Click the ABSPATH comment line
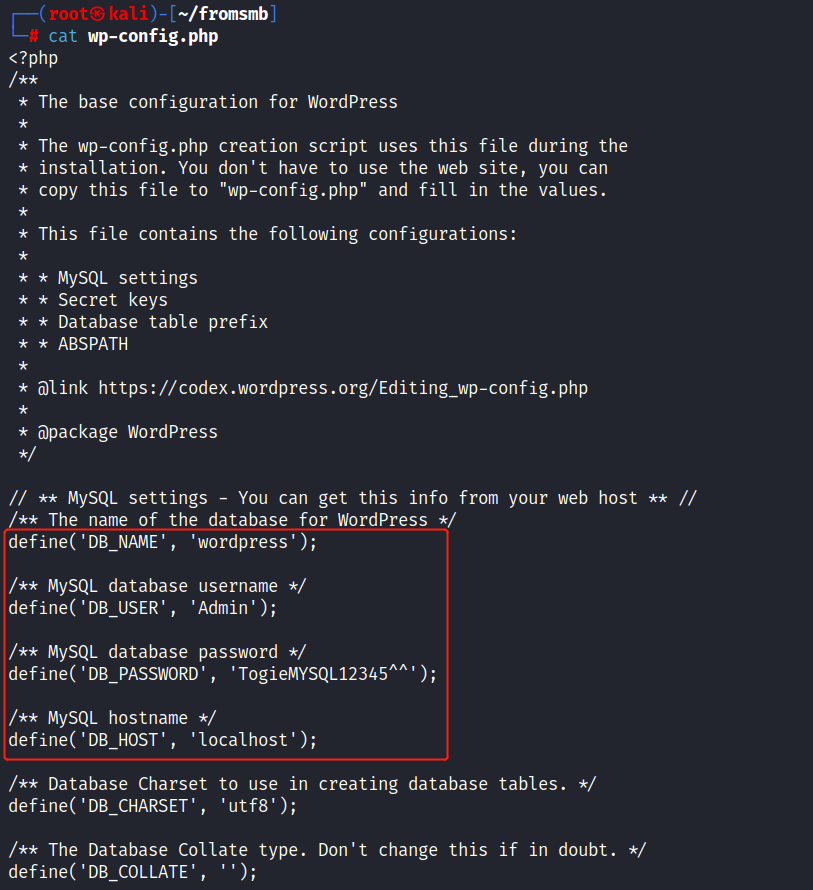Screen dimensions: 813x890 pos(92,344)
